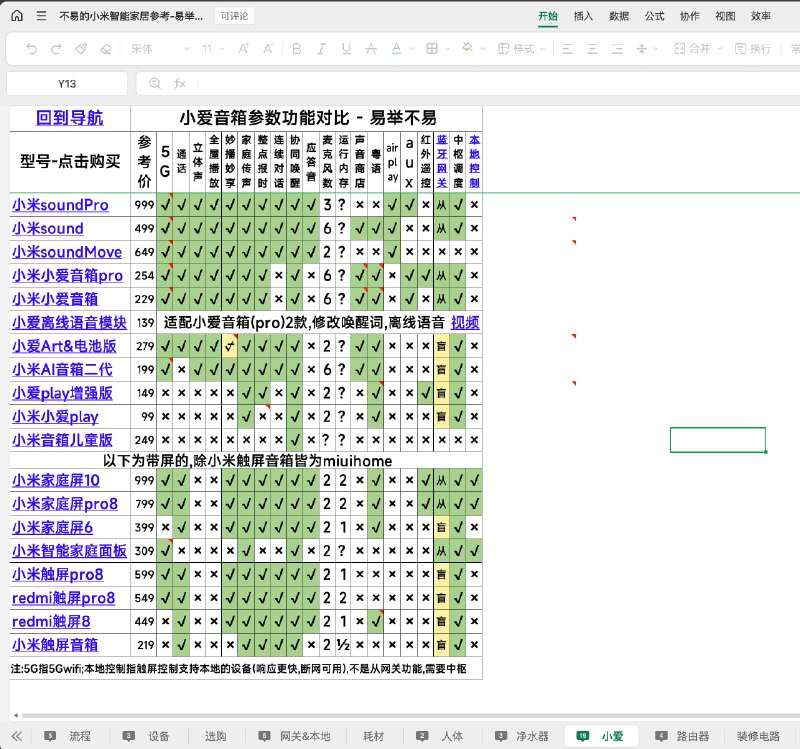Switch to the 网关&本地 sheet tab
Image resolution: width=800 pixels, height=749 pixels.
[305, 736]
